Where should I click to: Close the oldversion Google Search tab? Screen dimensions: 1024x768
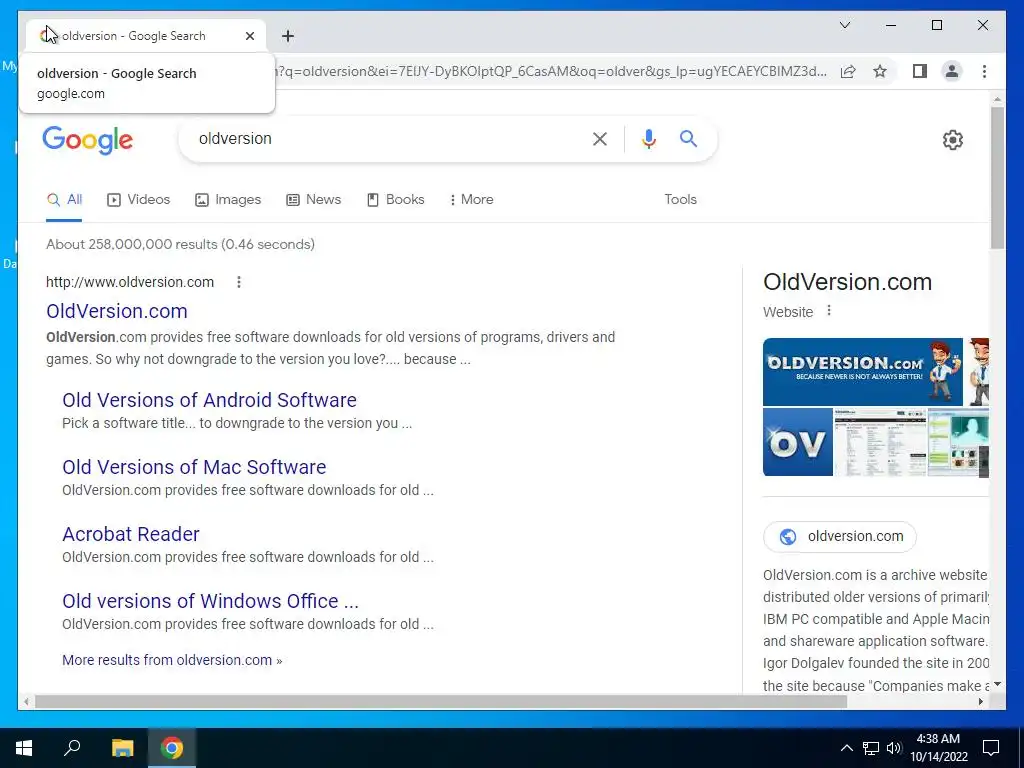249,36
